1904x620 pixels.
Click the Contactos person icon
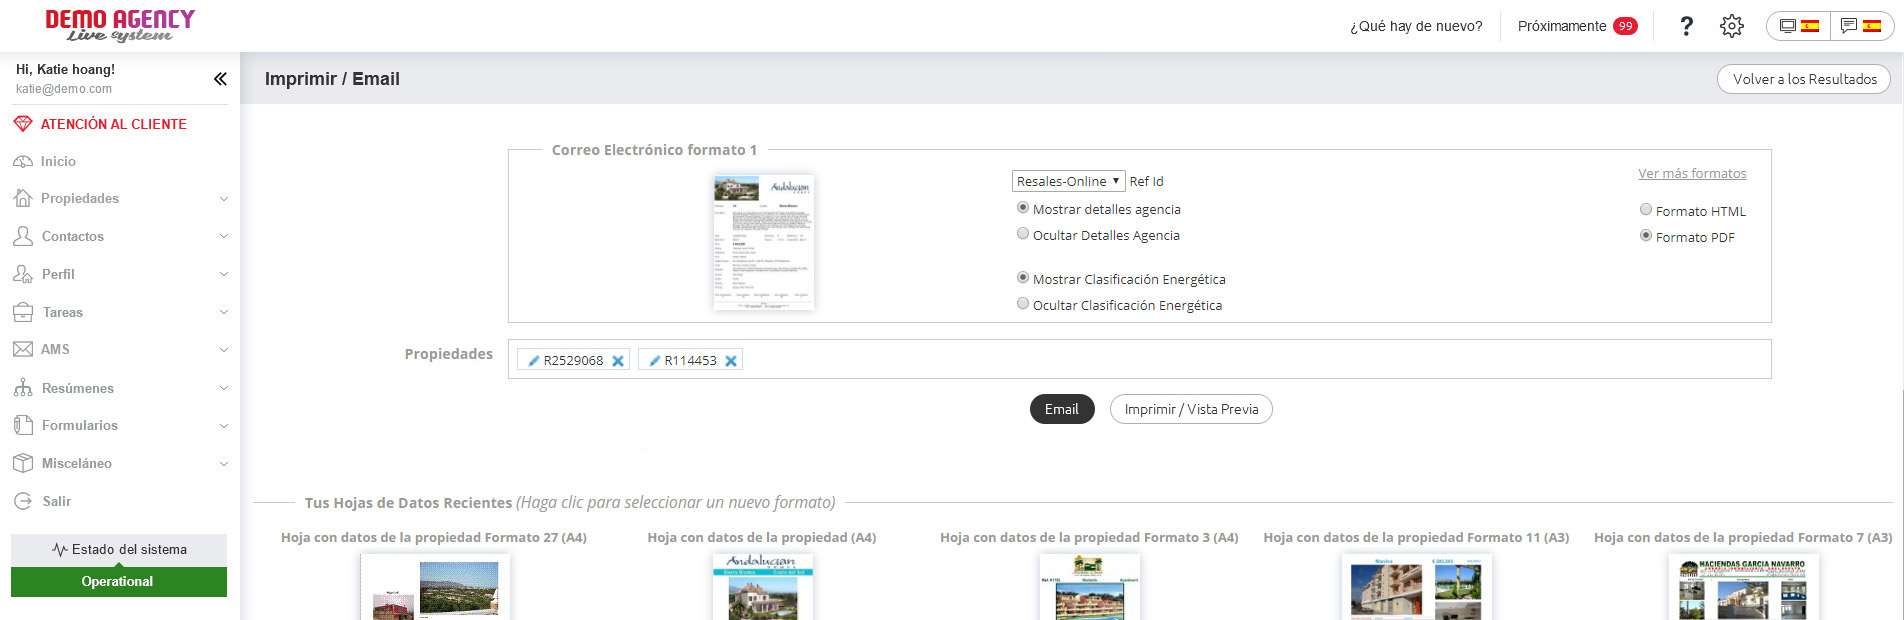coord(23,236)
